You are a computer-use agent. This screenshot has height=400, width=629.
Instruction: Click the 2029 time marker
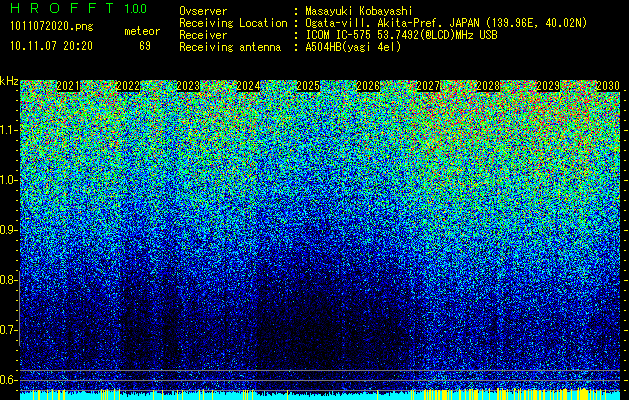tap(548, 86)
